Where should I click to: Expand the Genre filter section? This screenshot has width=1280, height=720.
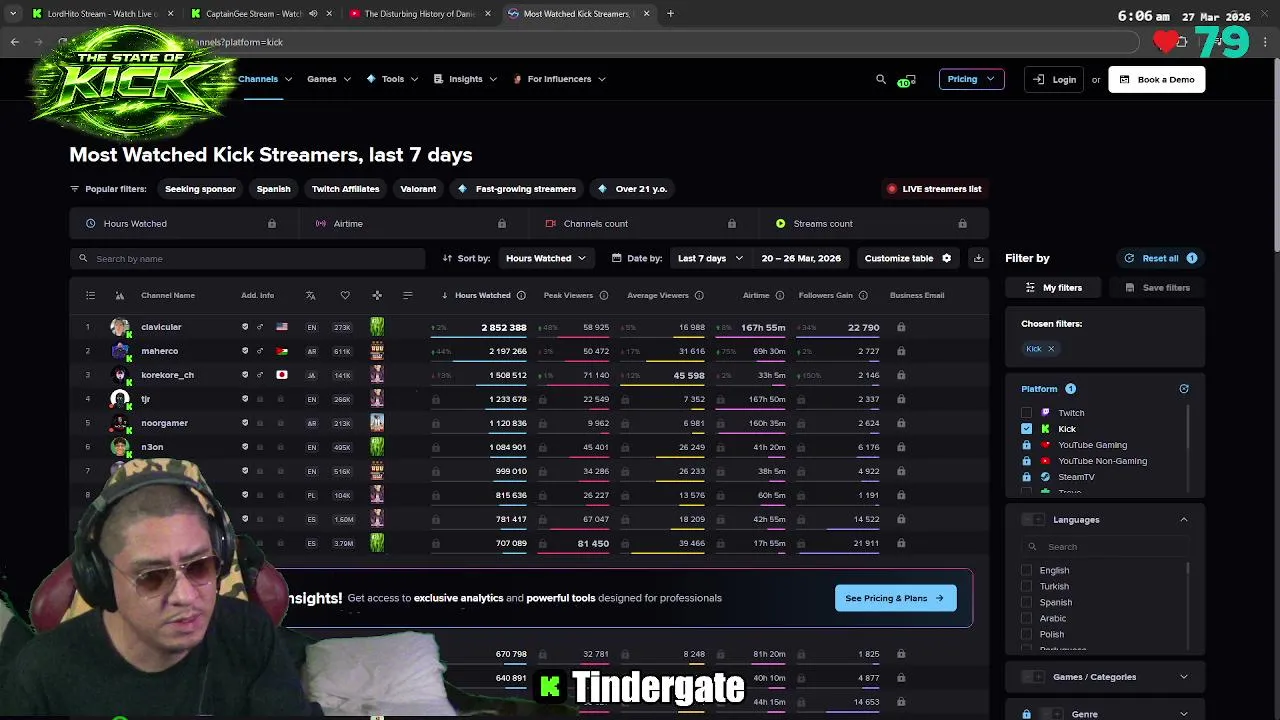click(x=1184, y=714)
